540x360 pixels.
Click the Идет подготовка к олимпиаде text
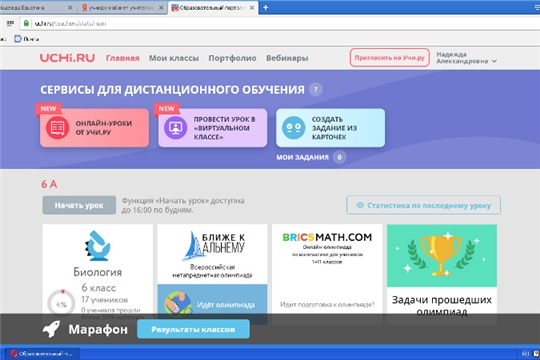click(327, 305)
